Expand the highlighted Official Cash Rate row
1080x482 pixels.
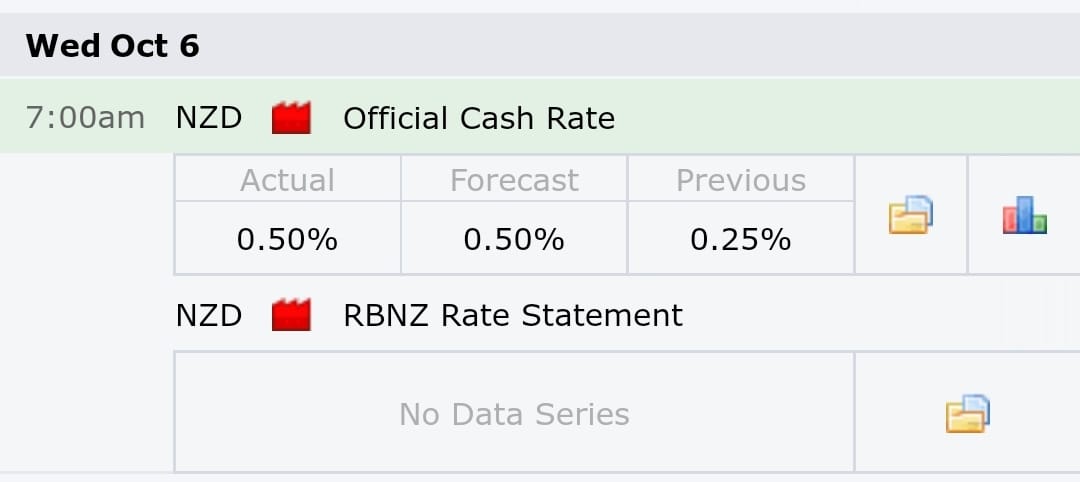tap(540, 116)
